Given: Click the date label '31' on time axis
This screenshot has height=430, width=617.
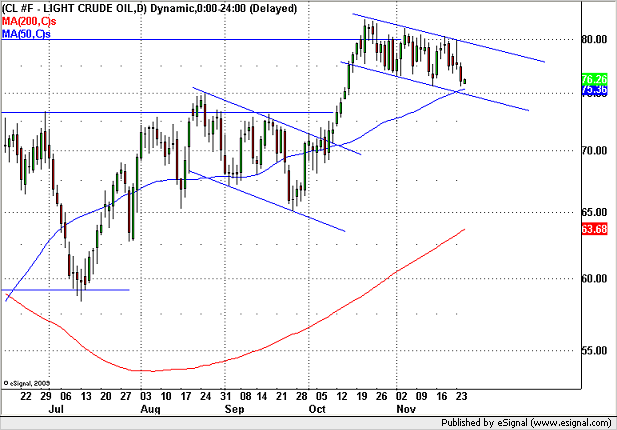Looking at the screenshot, I should point(225,396).
